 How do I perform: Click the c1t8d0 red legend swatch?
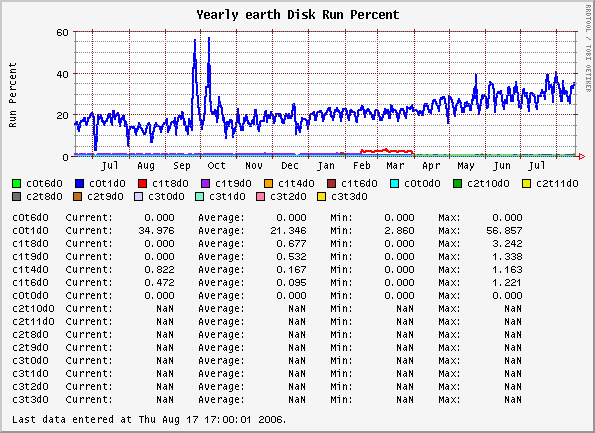click(x=142, y=184)
